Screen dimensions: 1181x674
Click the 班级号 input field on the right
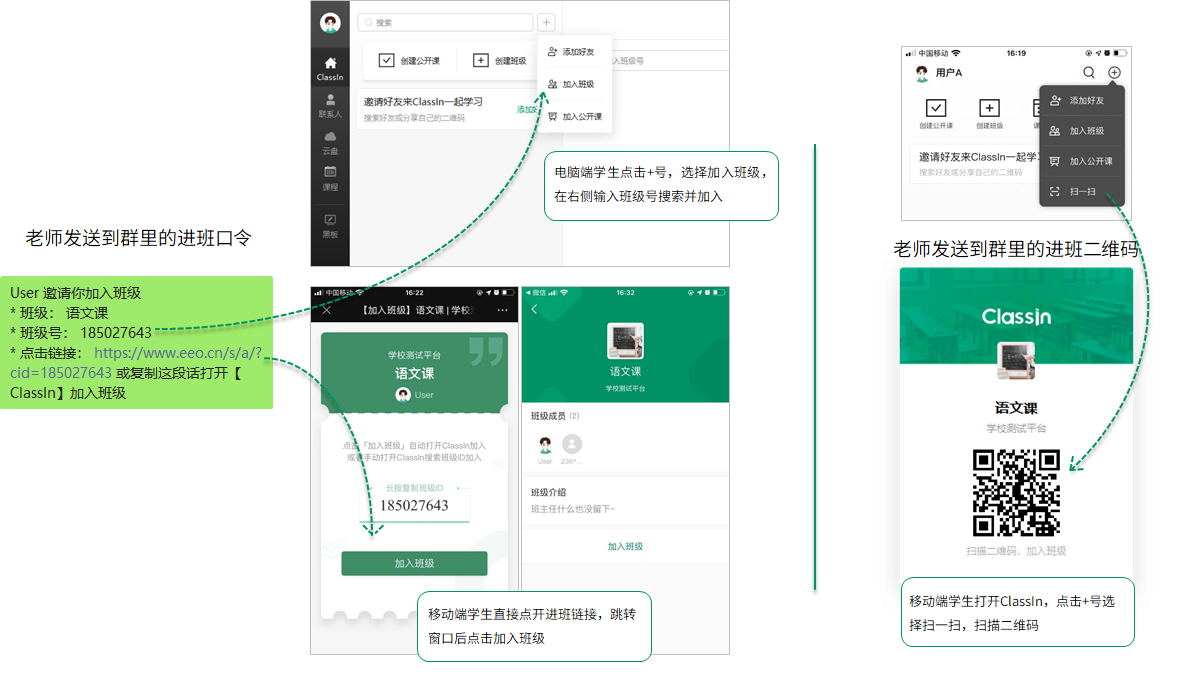pyautogui.click(x=670, y=60)
